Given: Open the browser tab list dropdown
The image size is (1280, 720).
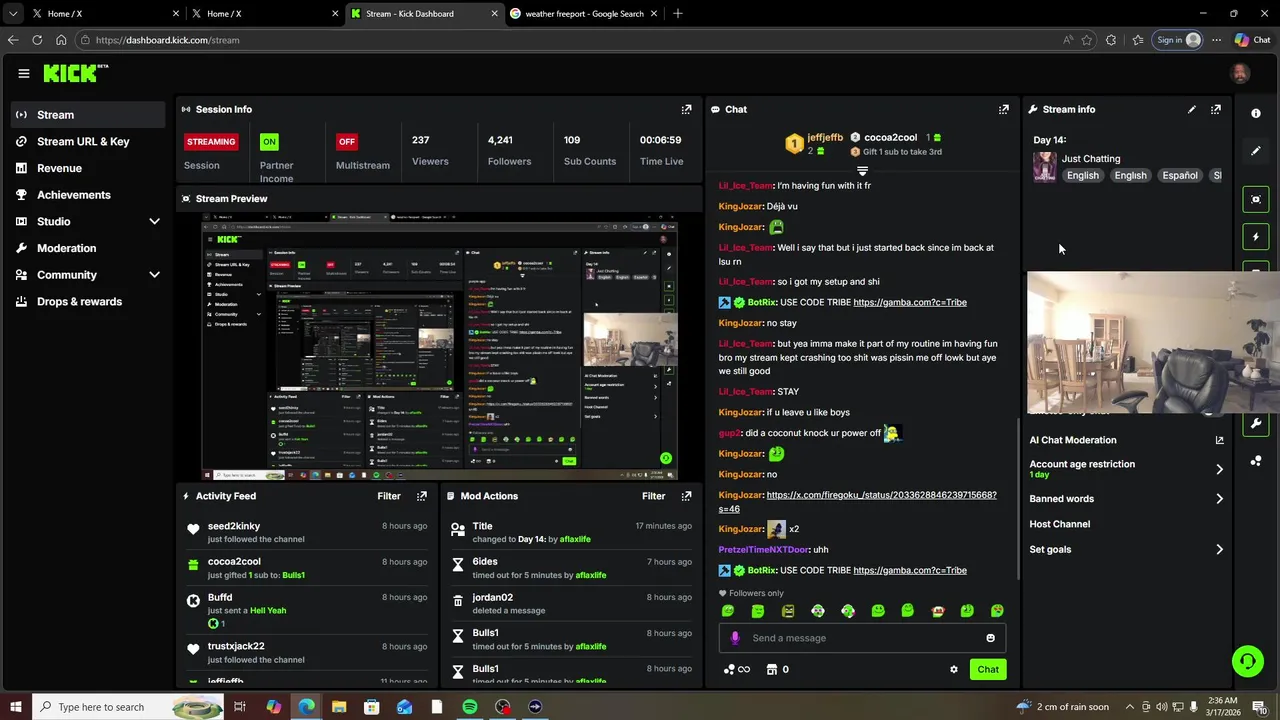Looking at the screenshot, I should click(x=13, y=14).
